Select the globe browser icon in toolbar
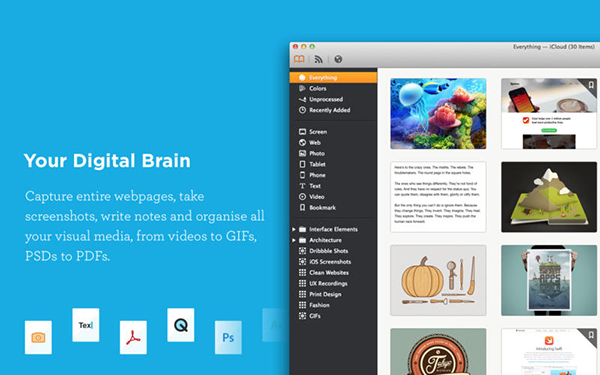The width and height of the screenshot is (600, 375). pyautogui.click(x=338, y=59)
